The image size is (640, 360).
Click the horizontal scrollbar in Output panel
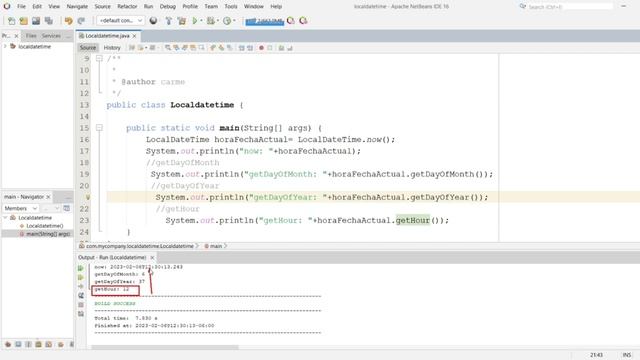165,347
